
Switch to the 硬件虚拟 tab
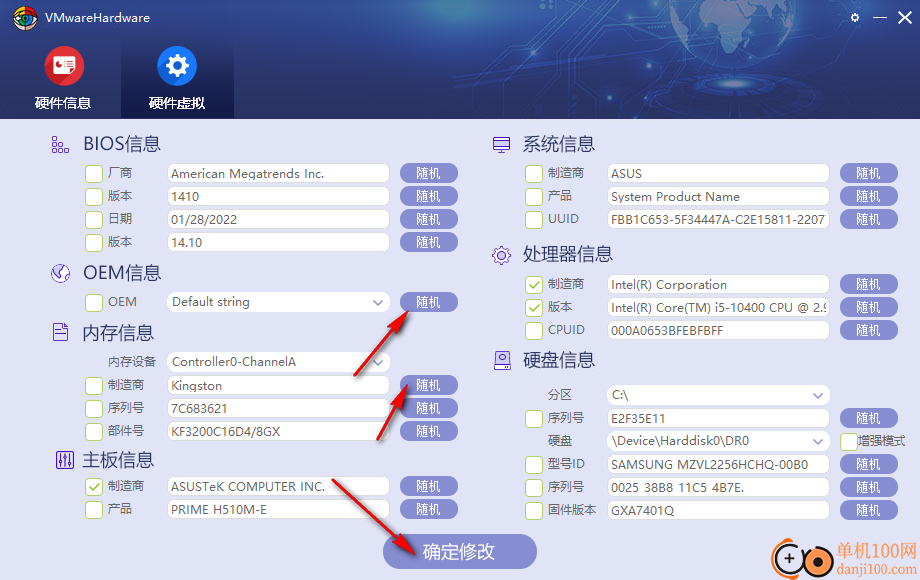pos(177,78)
